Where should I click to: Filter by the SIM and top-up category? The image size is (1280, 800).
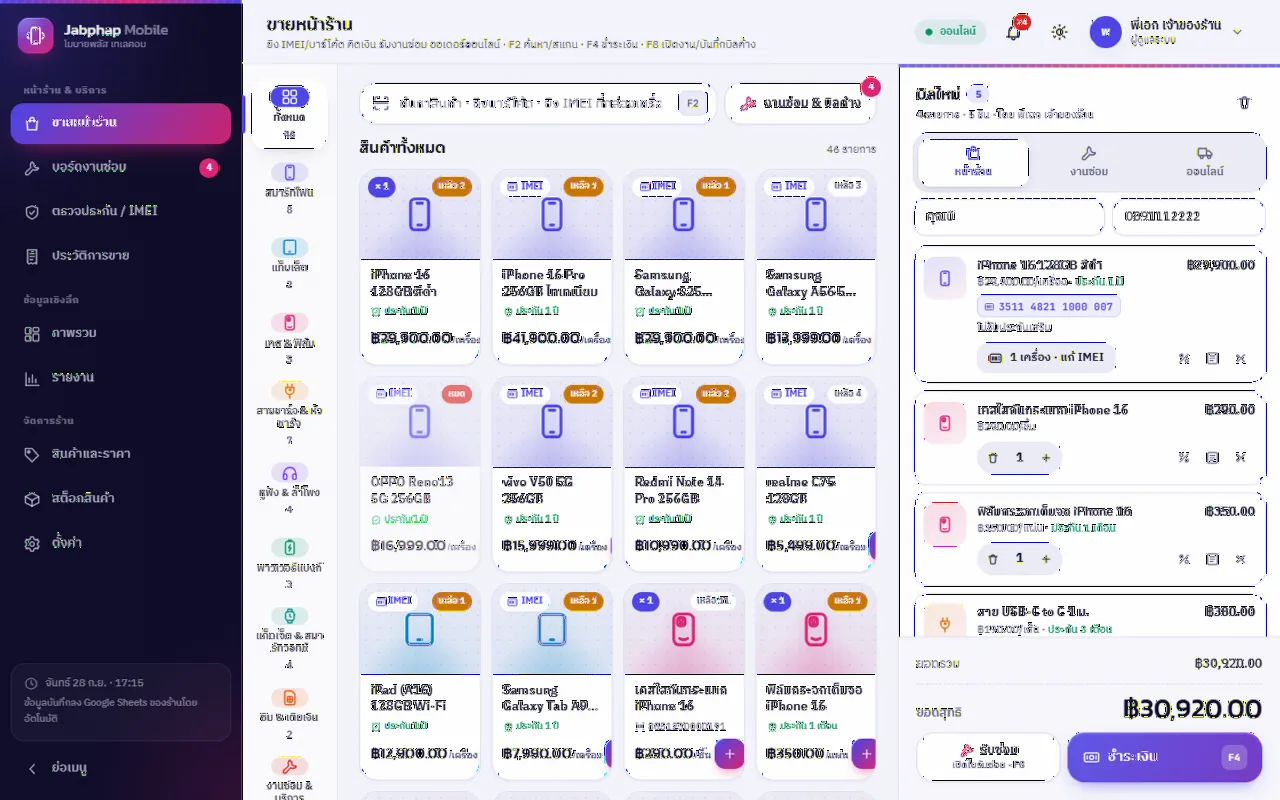pyautogui.click(x=289, y=713)
